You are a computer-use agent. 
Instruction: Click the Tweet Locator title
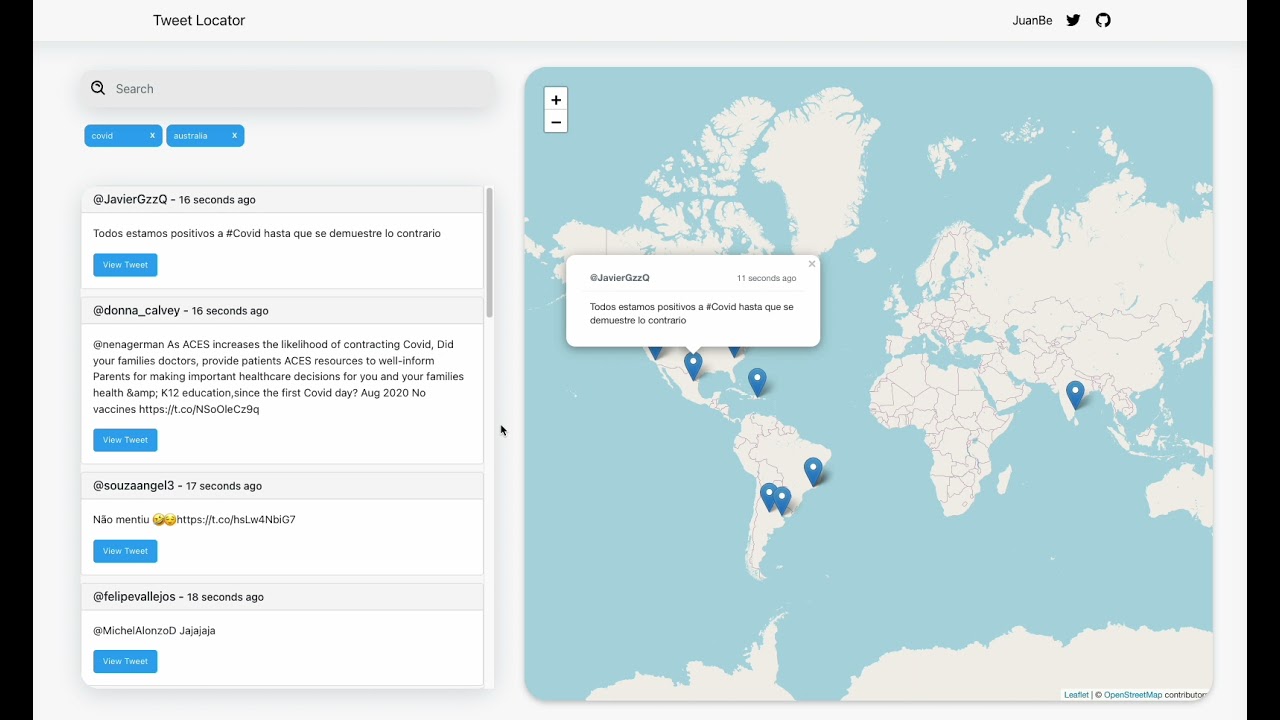tap(199, 20)
